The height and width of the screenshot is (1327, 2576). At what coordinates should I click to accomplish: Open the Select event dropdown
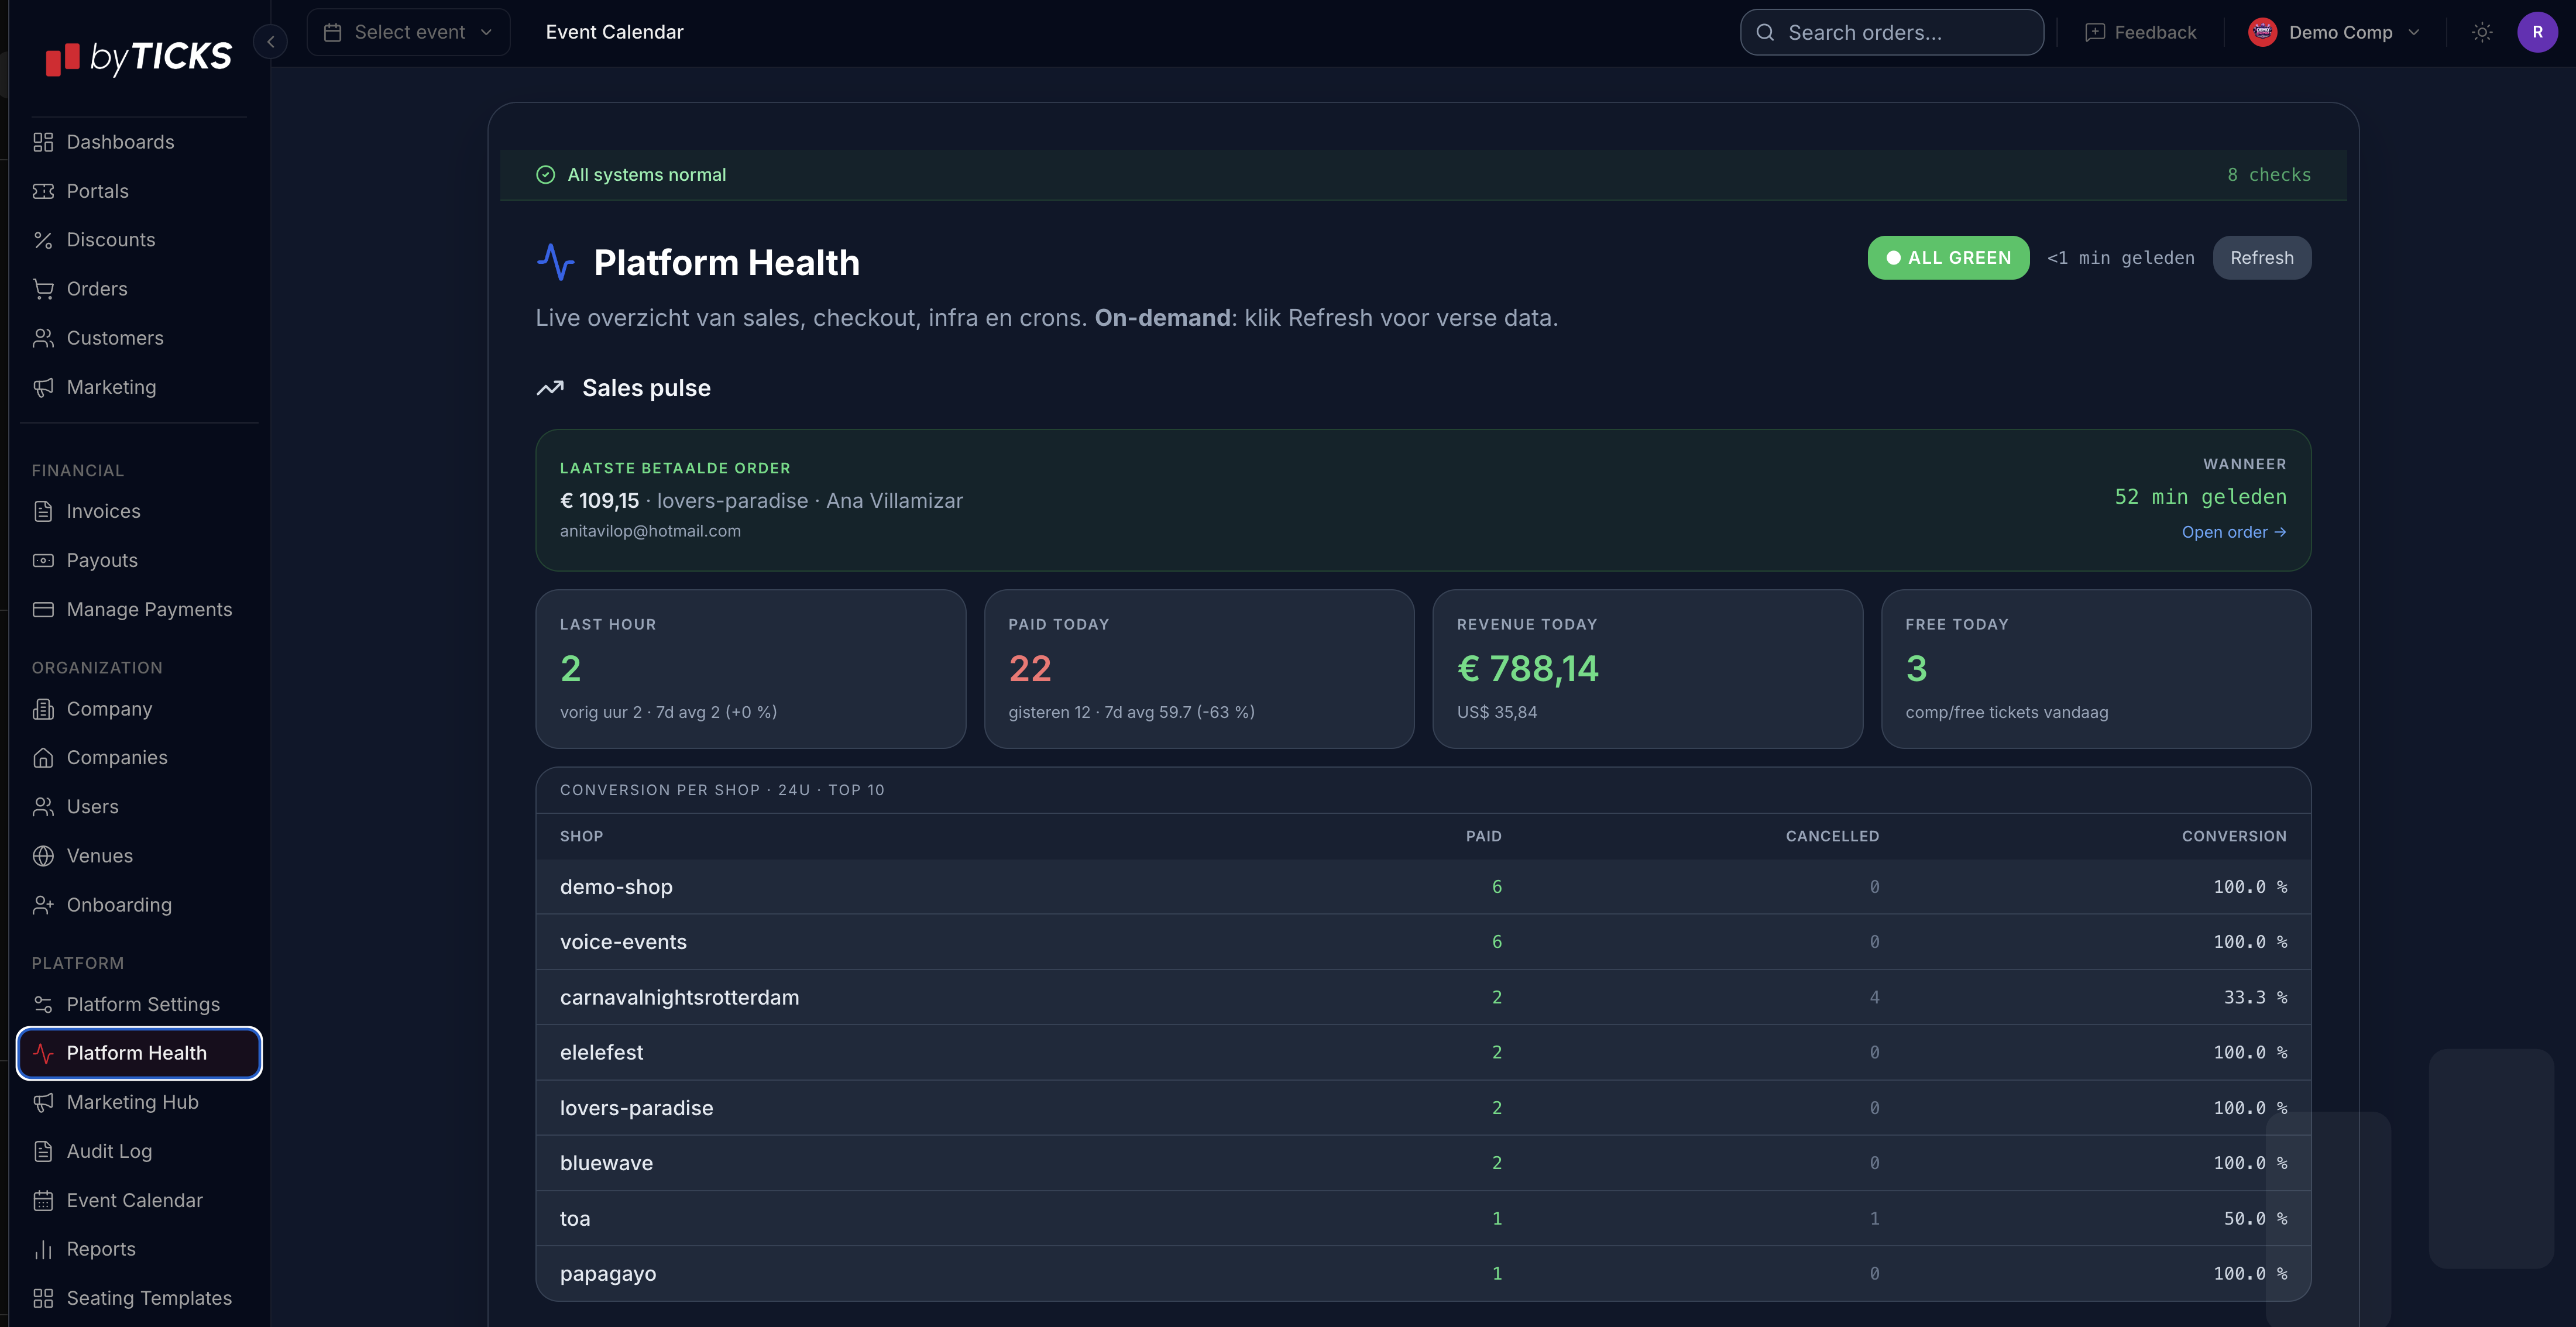click(x=408, y=32)
